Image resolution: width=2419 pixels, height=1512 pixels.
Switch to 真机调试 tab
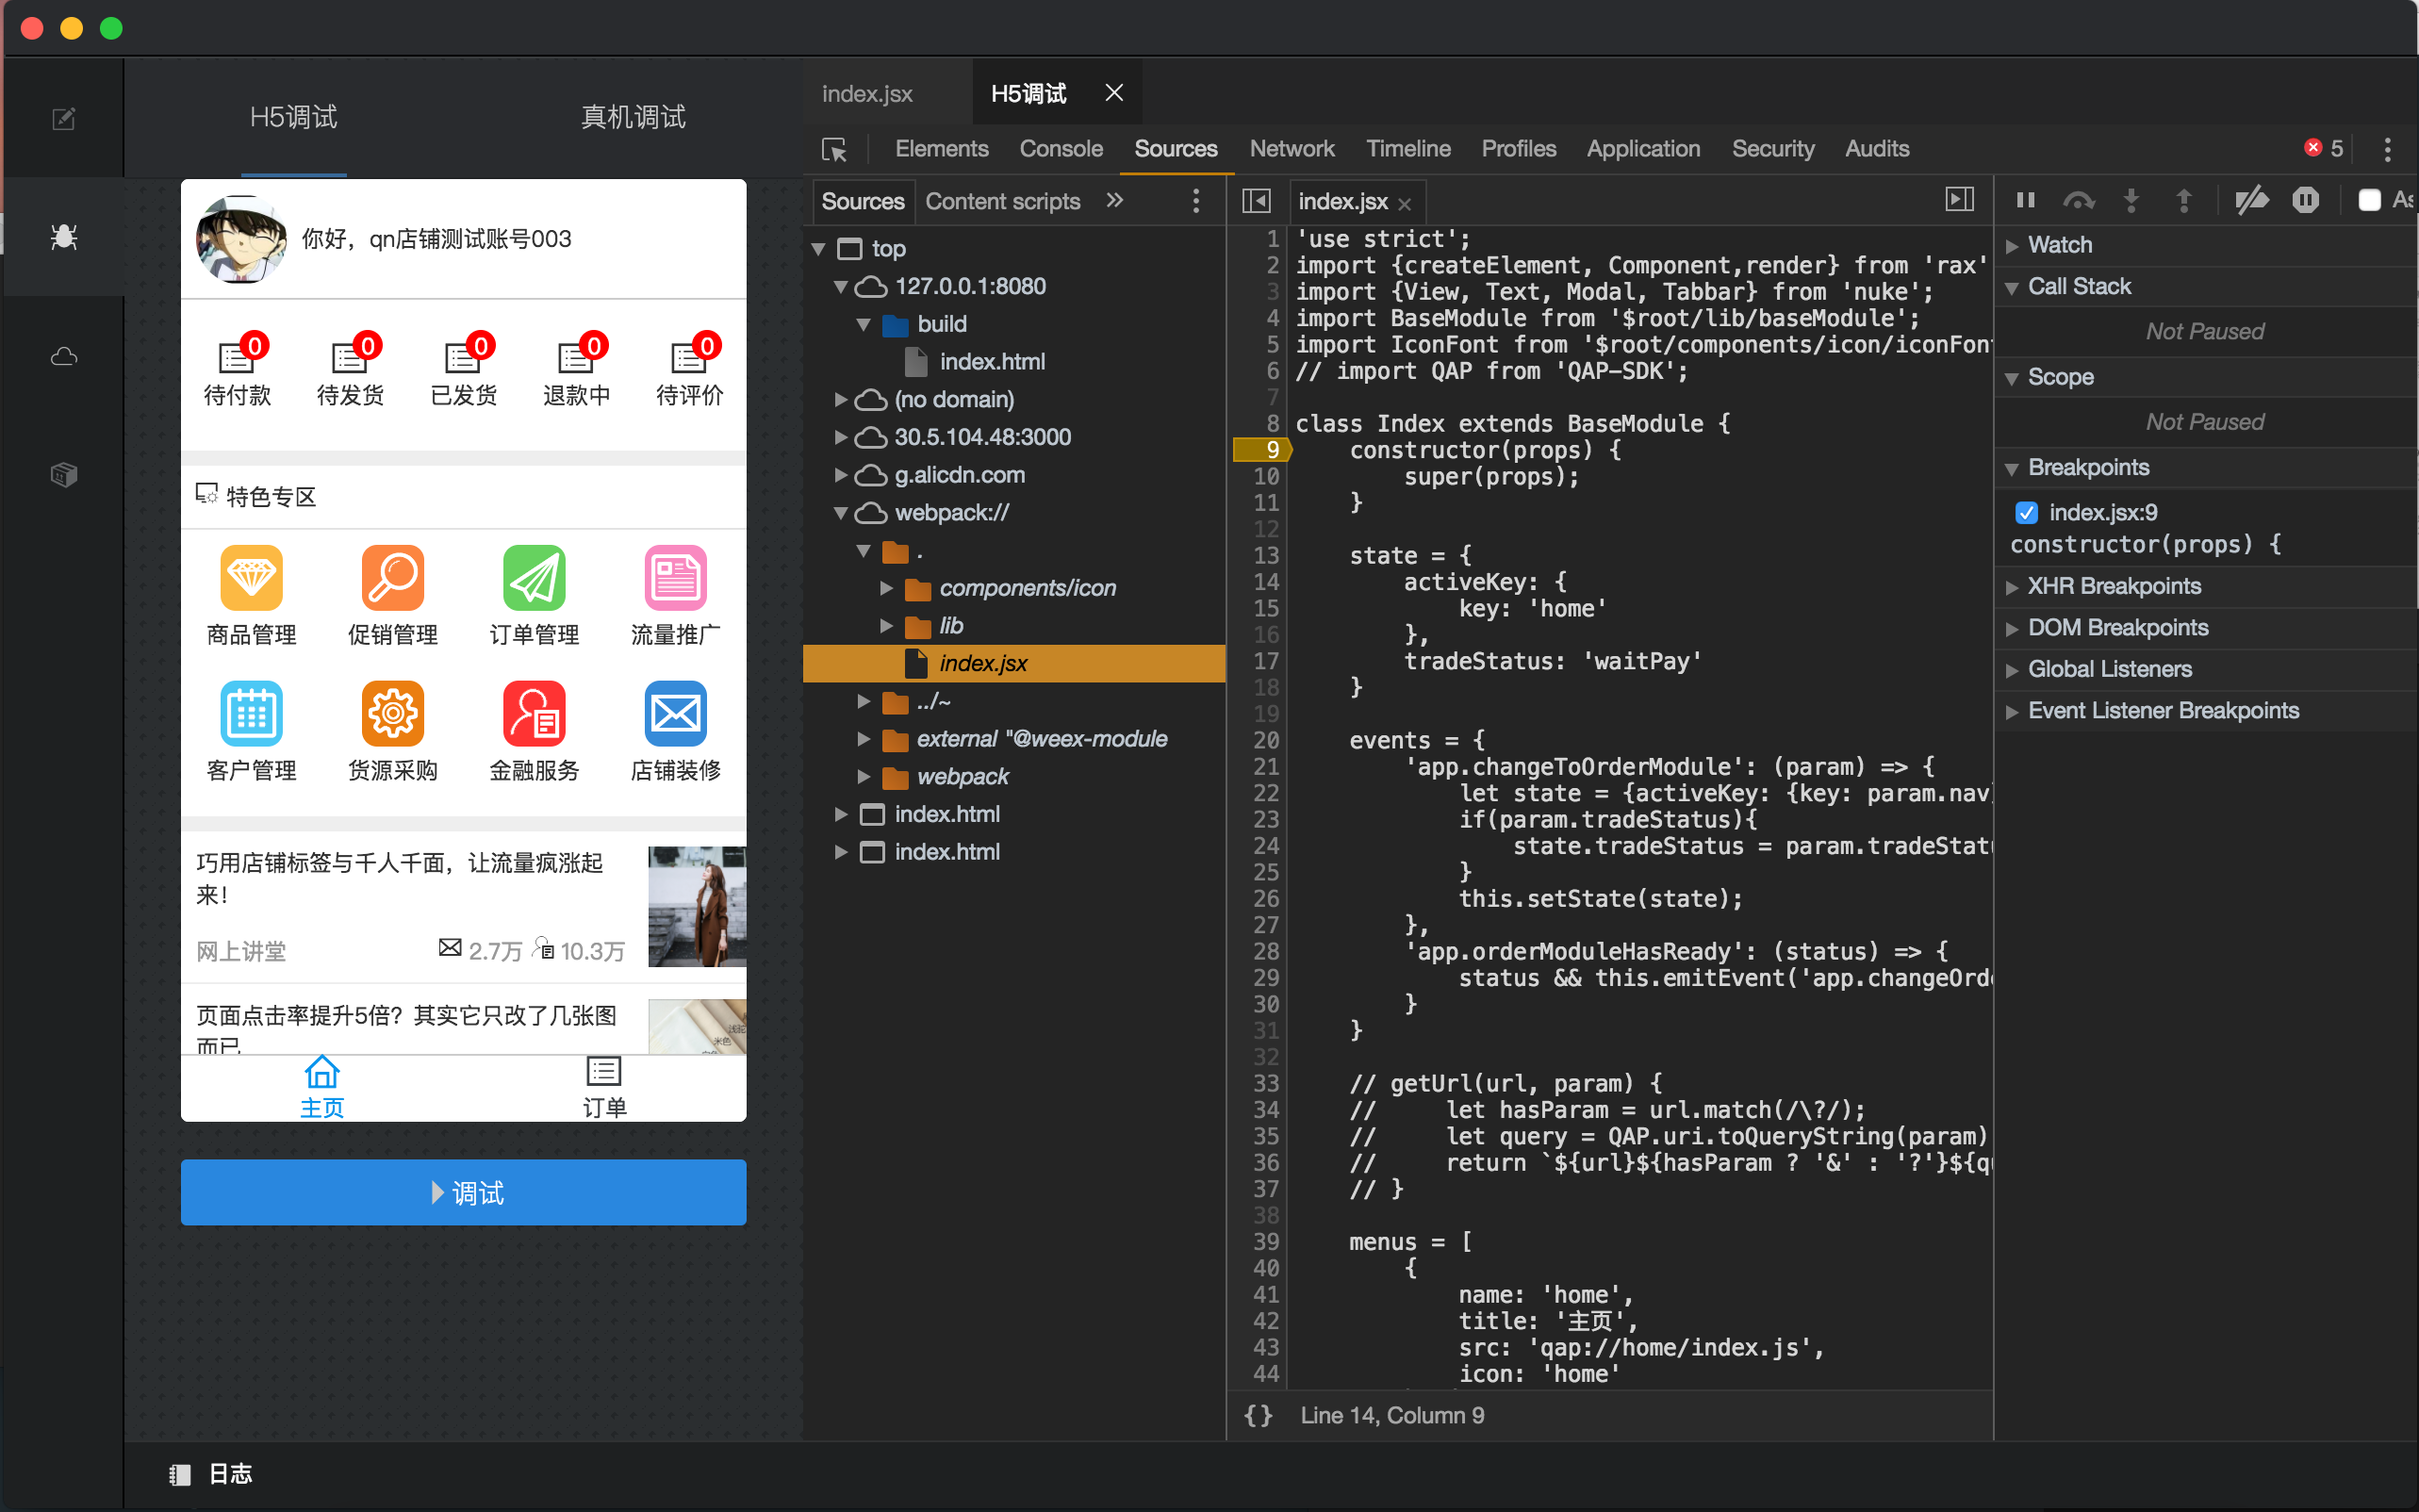point(633,118)
